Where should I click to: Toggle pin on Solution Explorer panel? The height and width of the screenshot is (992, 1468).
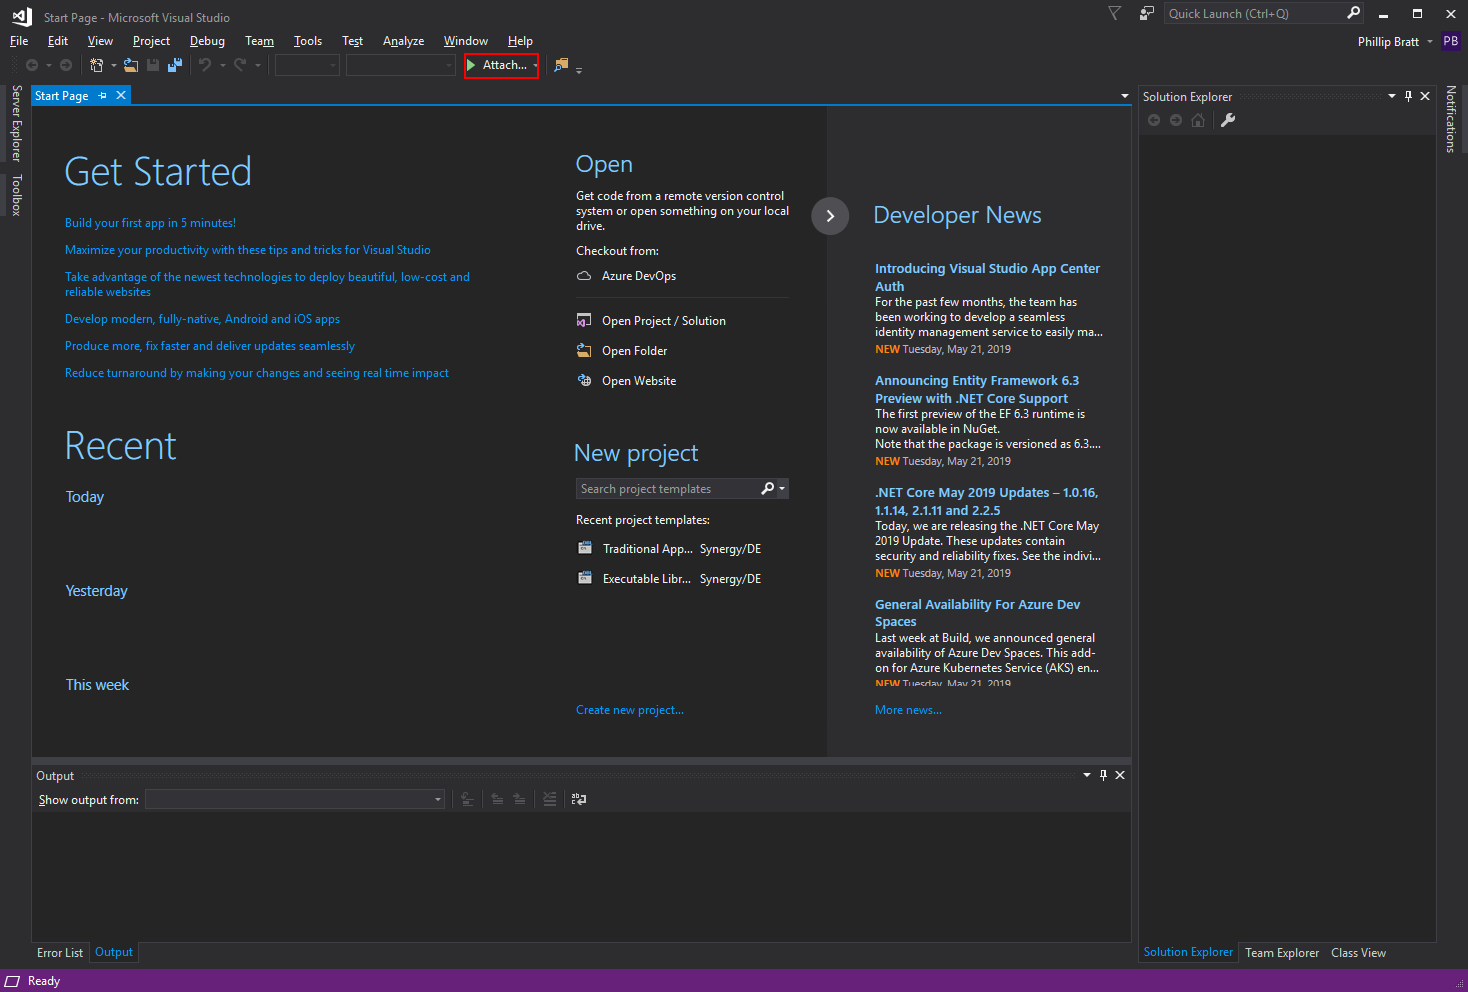1408,96
